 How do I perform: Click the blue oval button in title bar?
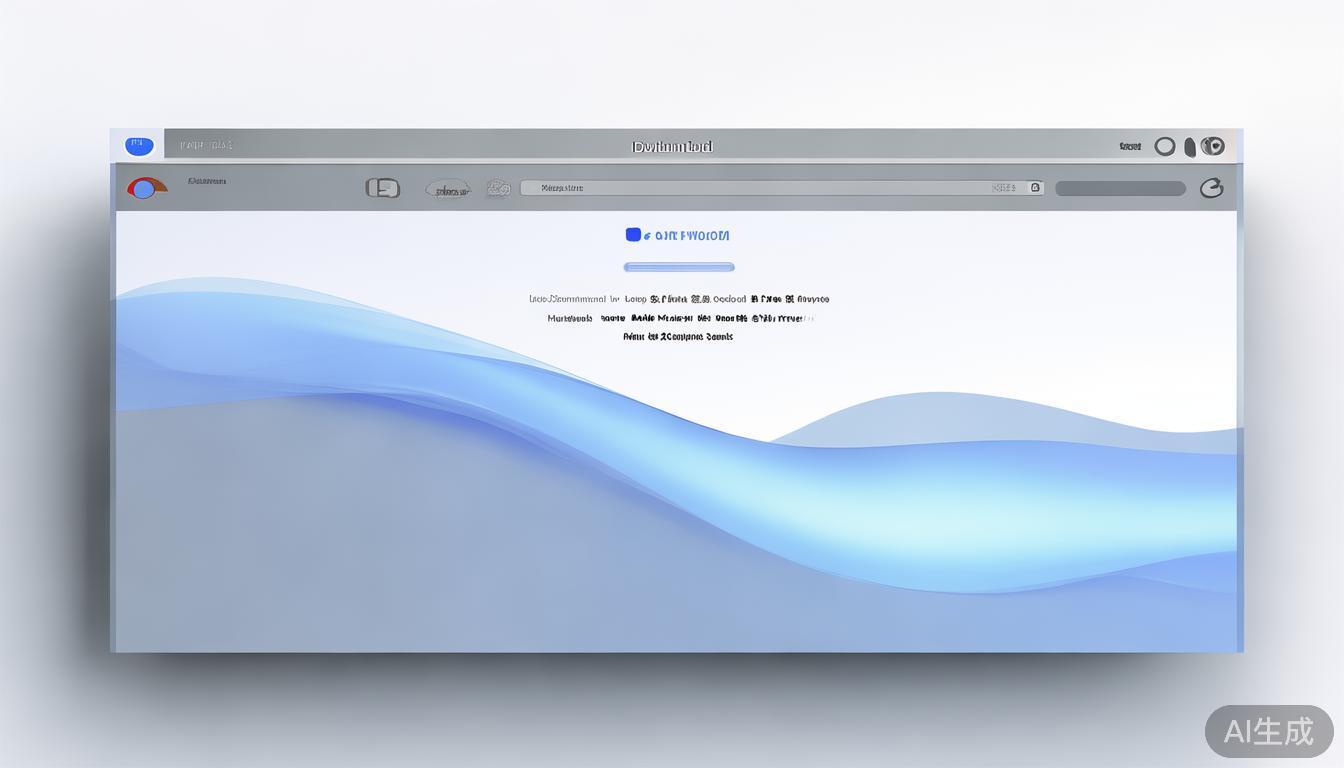point(139,146)
